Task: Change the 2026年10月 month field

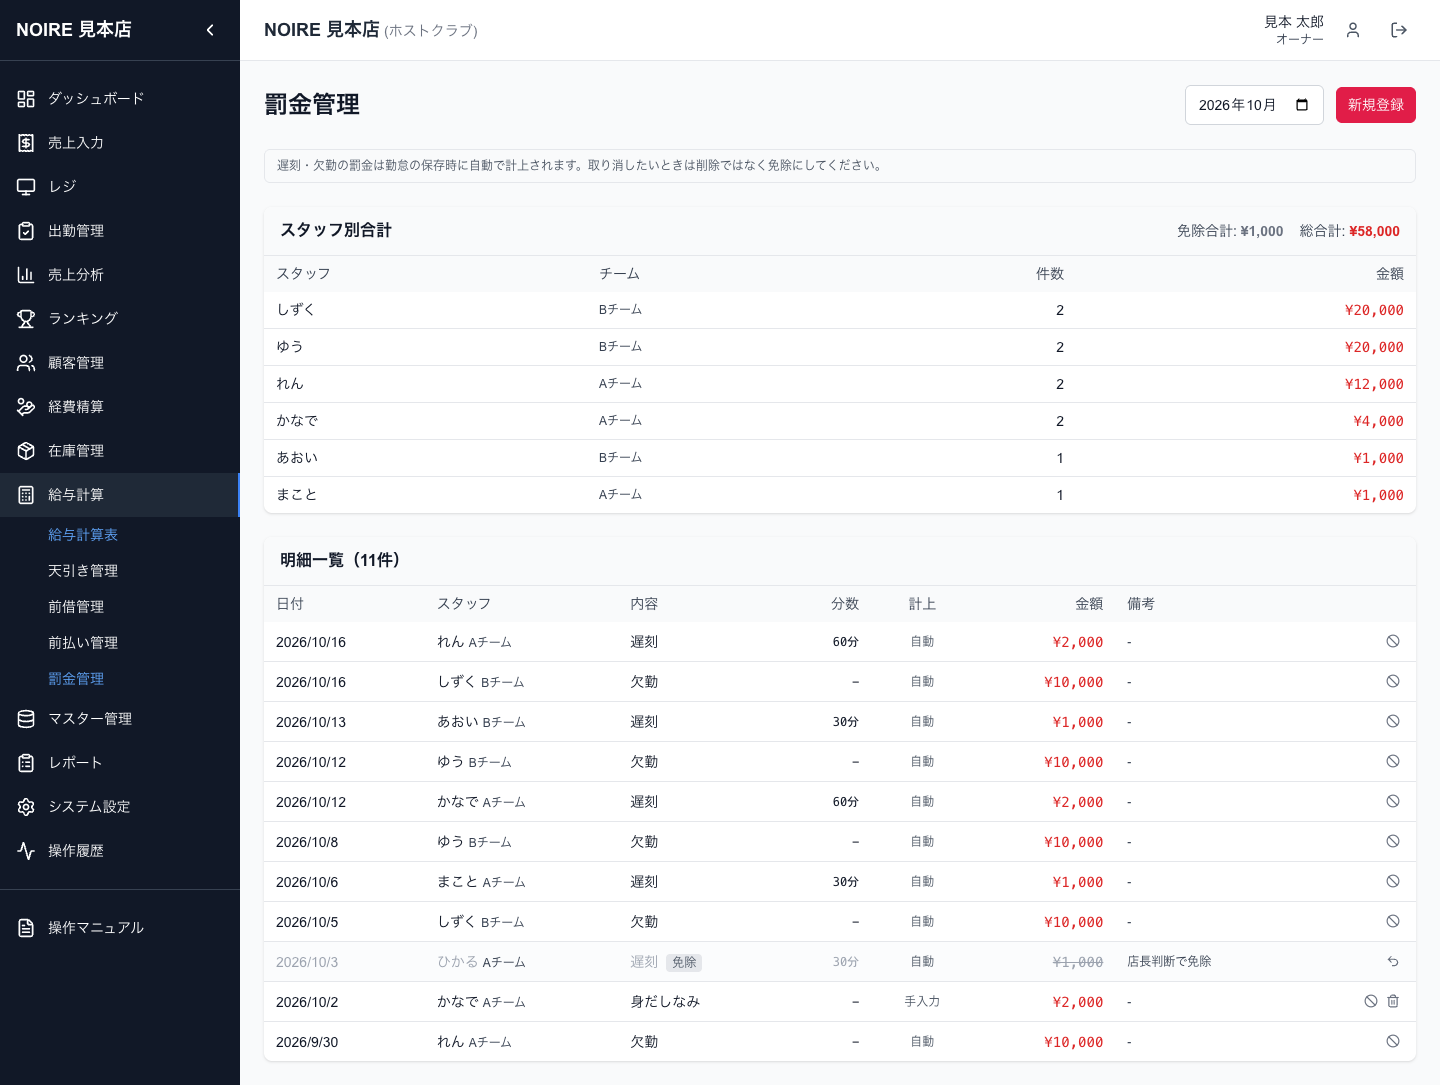Action: click(1254, 105)
